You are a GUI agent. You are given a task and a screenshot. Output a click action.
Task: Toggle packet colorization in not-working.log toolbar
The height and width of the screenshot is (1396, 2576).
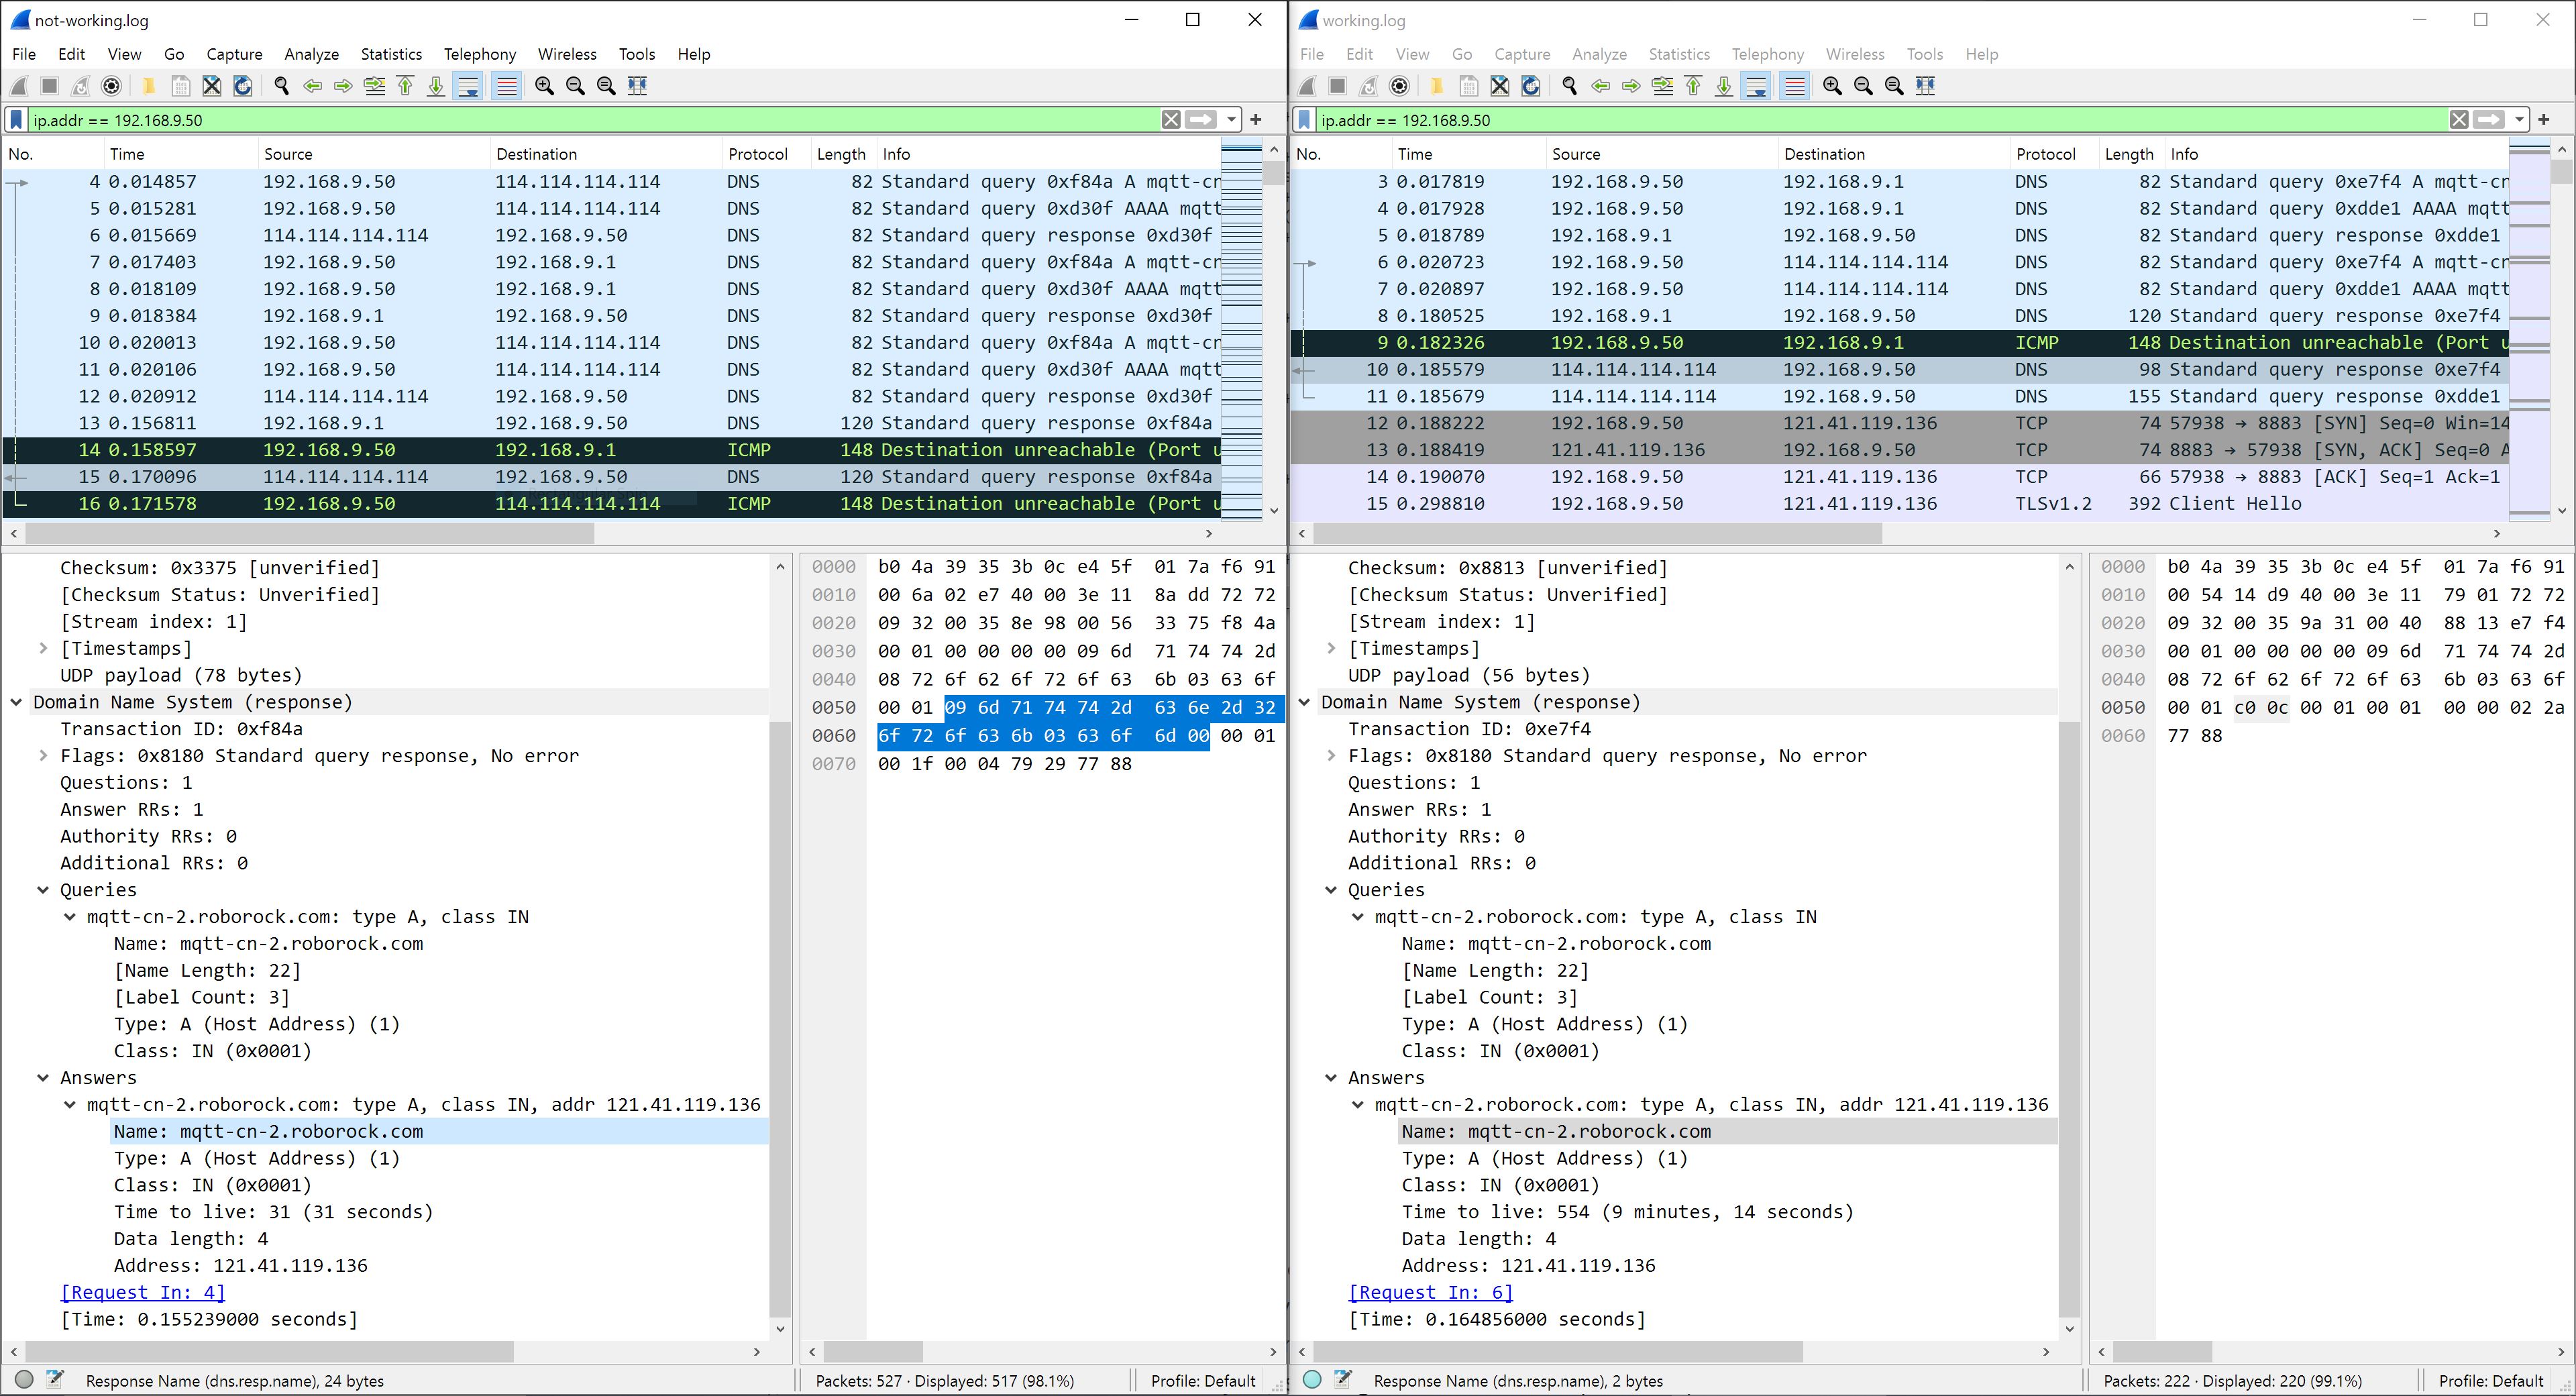click(x=507, y=86)
